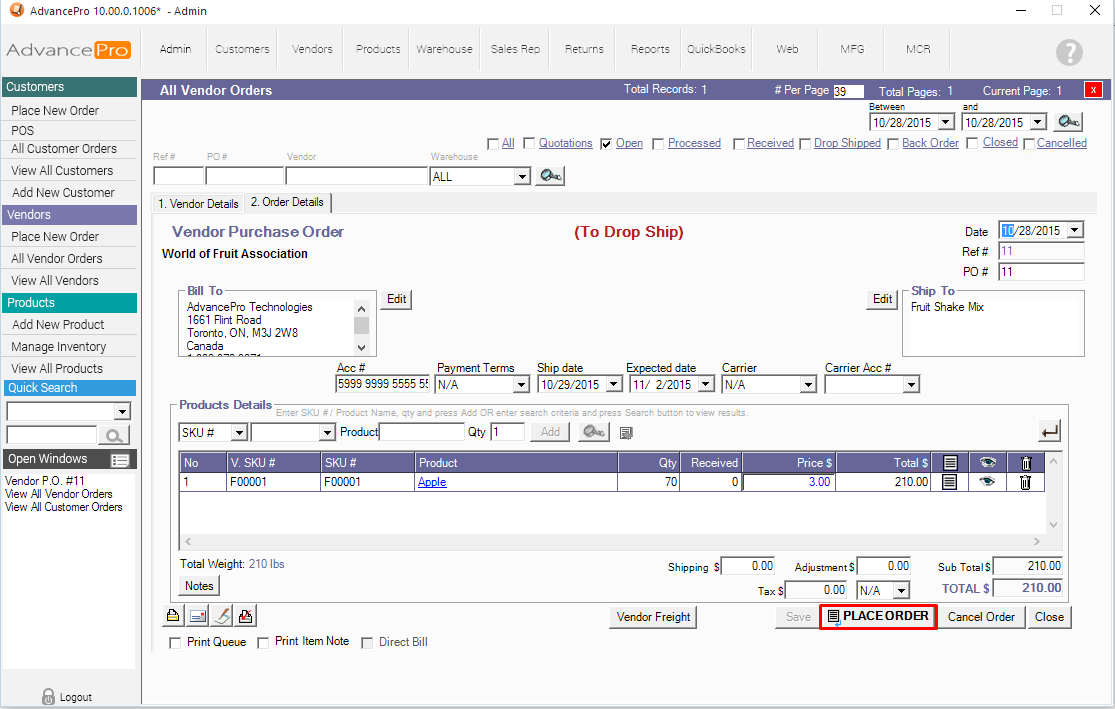Check the Quotations filter checkbox
Viewport: 1115px width, 709px height.
pyautogui.click(x=529, y=144)
